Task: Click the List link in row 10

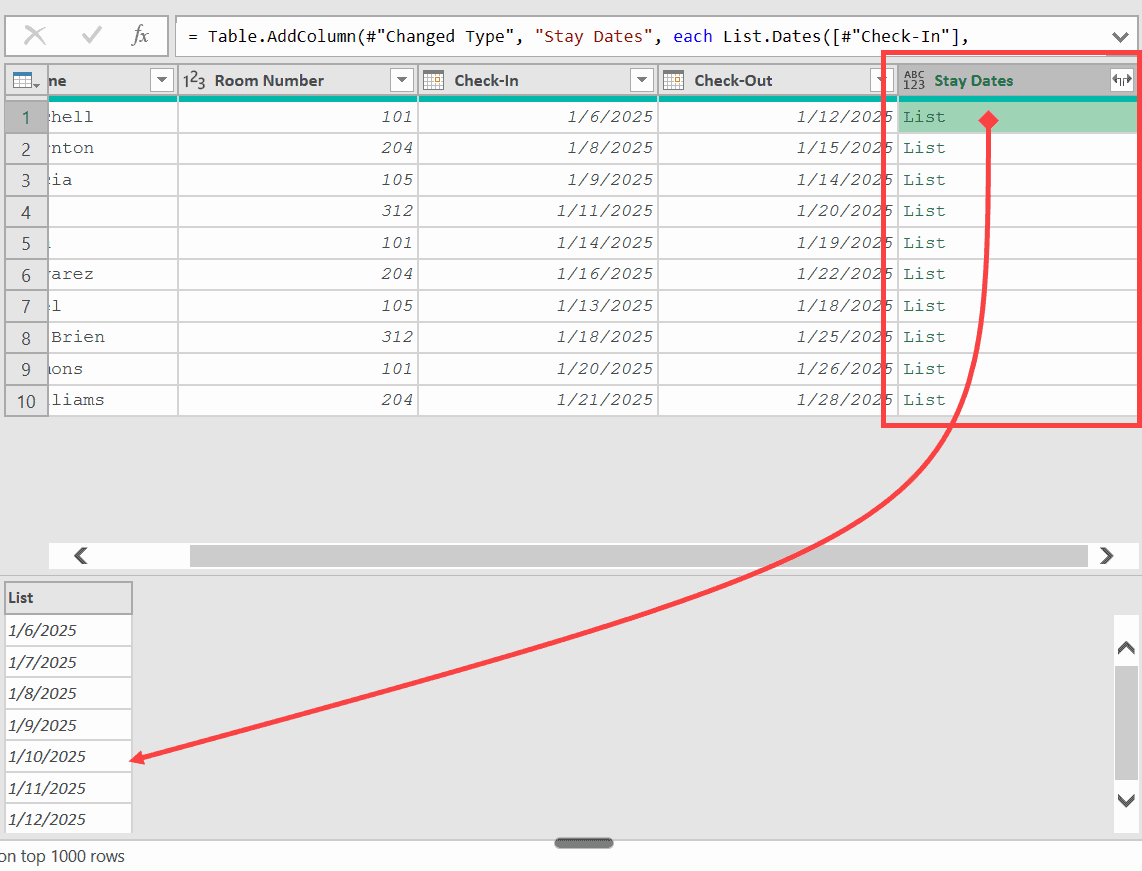Action: (x=924, y=400)
